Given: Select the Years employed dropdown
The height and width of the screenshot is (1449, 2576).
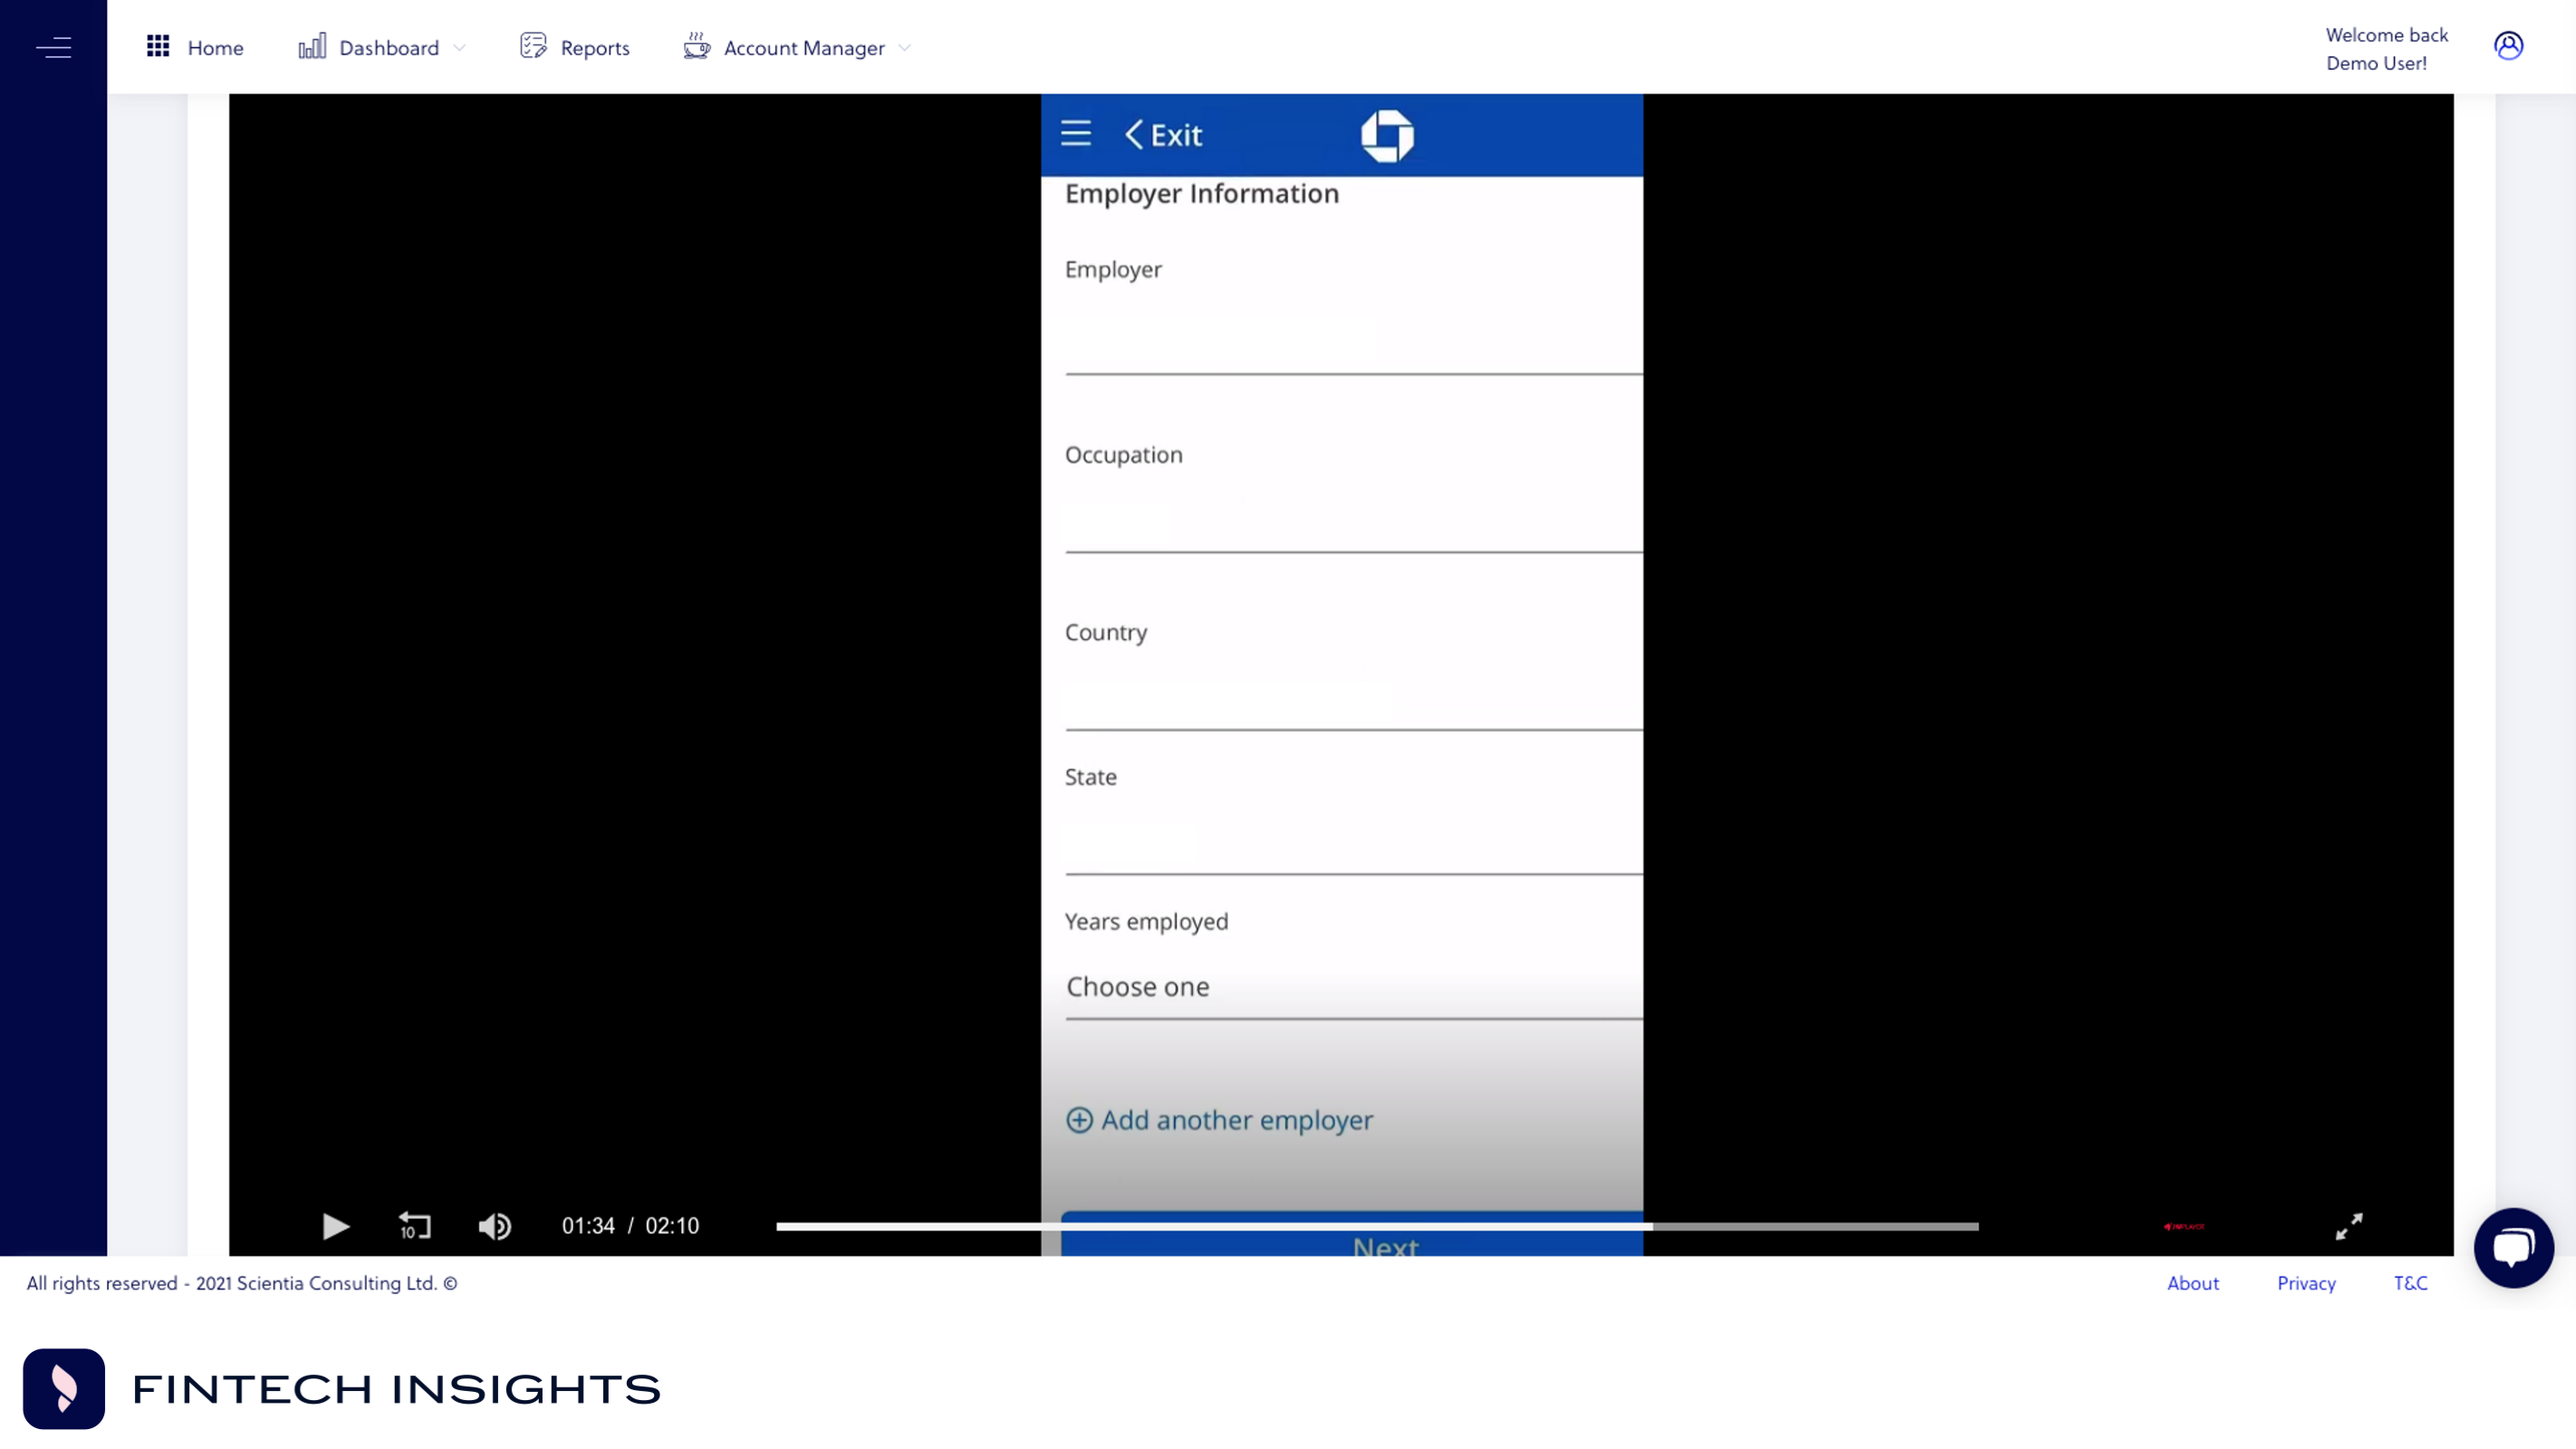Looking at the screenshot, I should 1351,985.
